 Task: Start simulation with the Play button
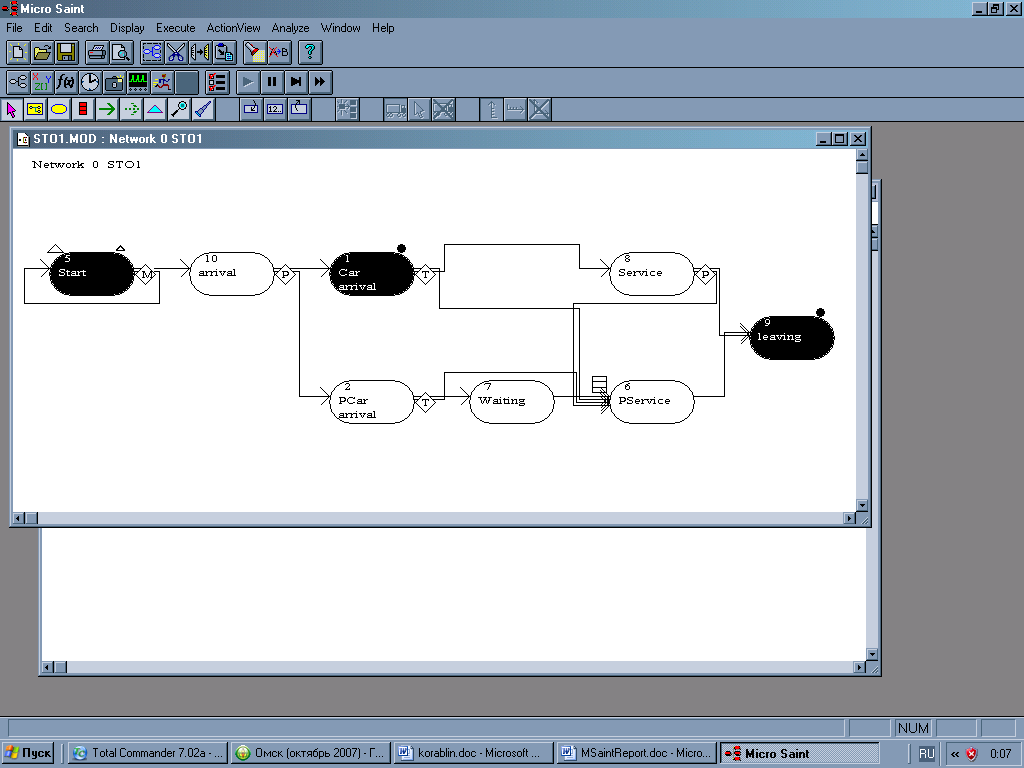pyautogui.click(x=248, y=82)
